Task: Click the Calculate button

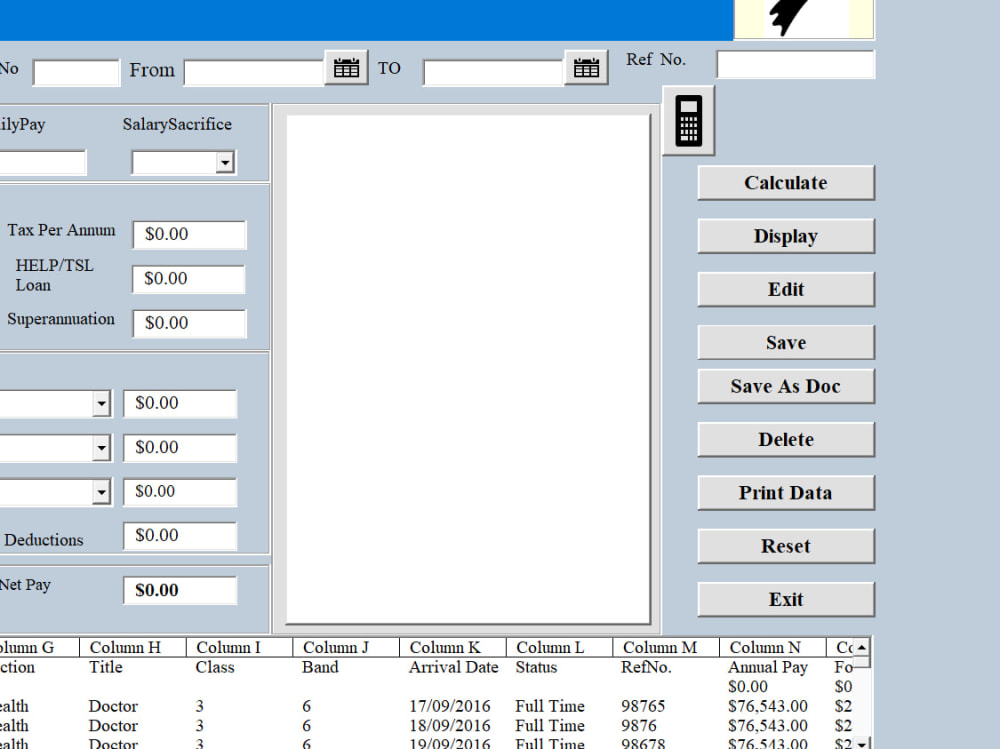Action: tap(786, 182)
